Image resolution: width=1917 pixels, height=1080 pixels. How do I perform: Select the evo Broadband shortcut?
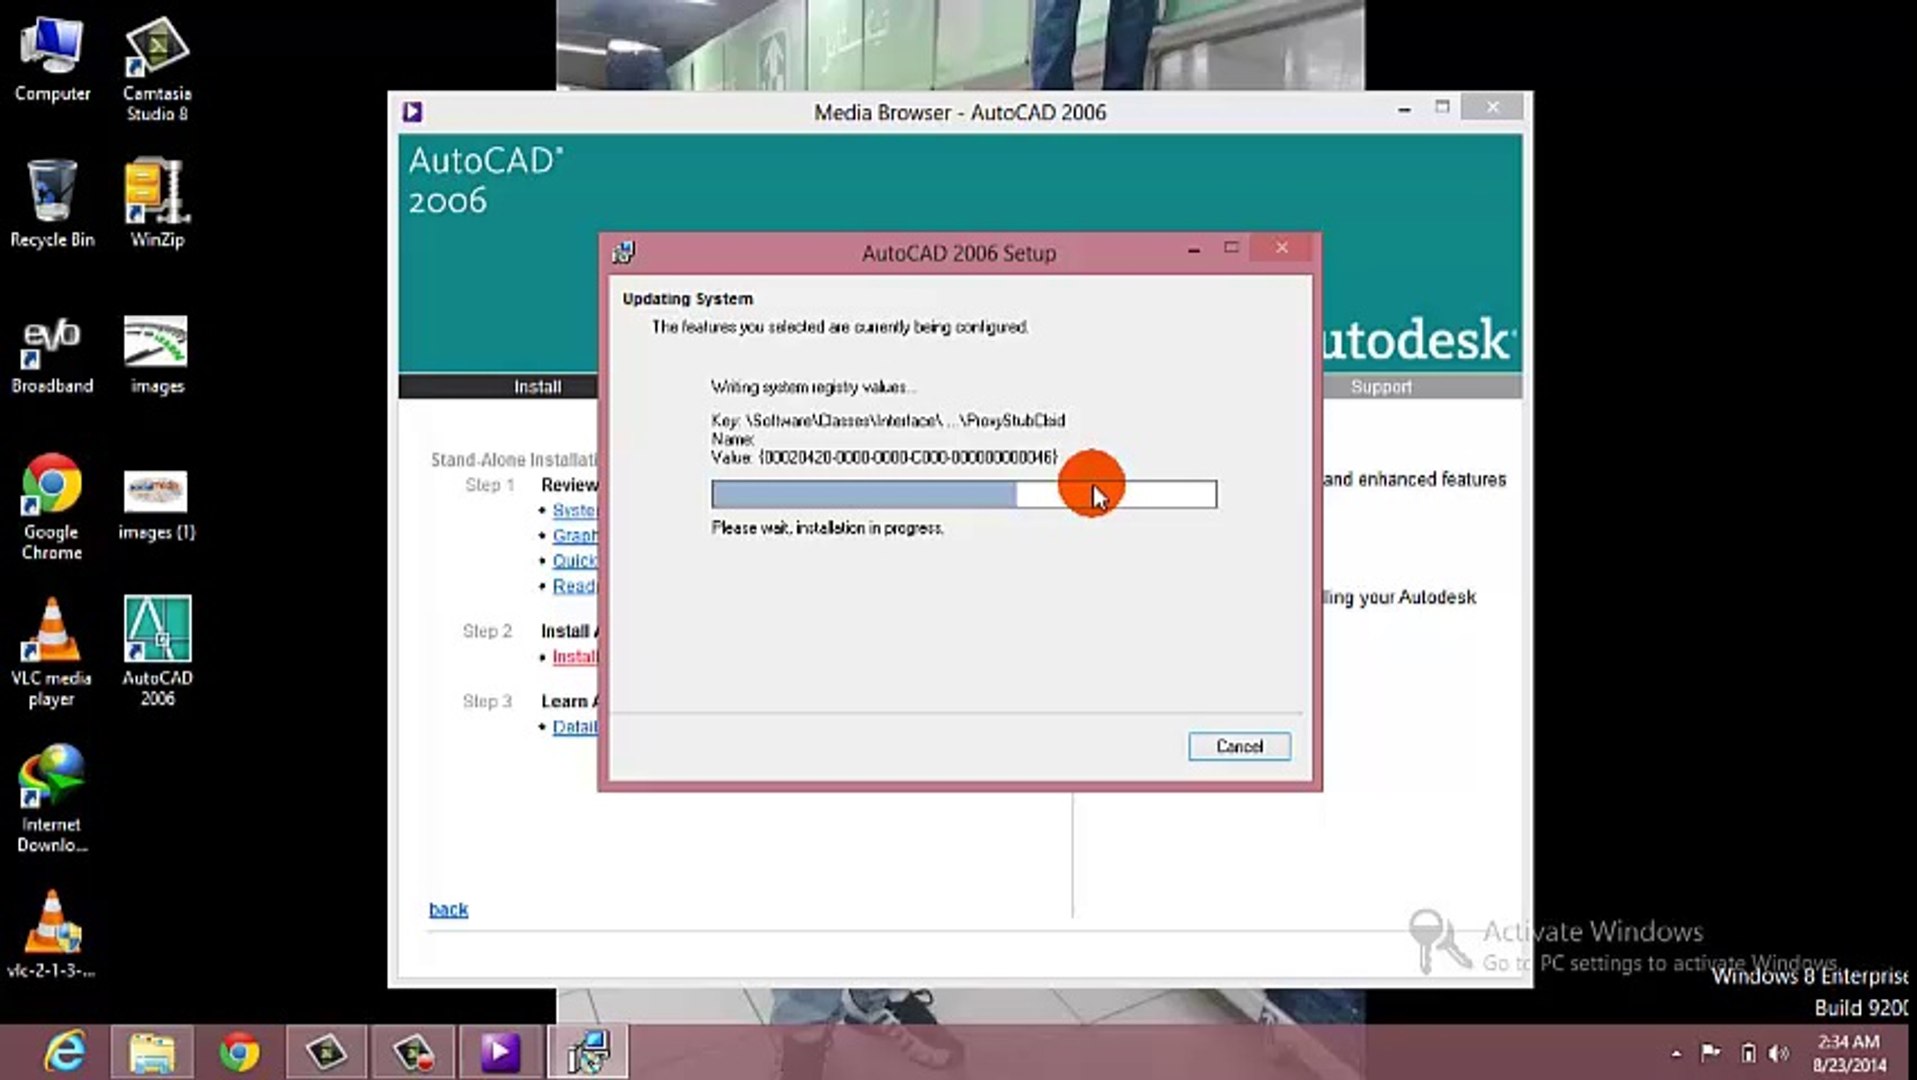pyautogui.click(x=52, y=355)
